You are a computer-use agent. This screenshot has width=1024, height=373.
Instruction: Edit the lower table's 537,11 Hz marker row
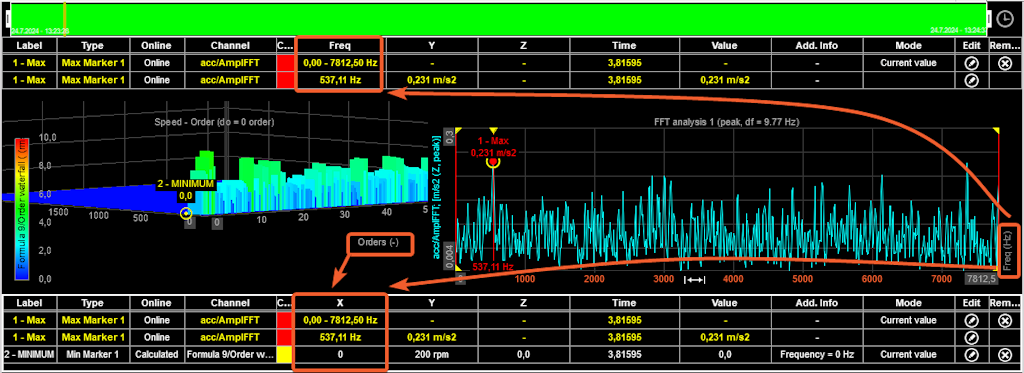pyautogui.click(x=972, y=338)
